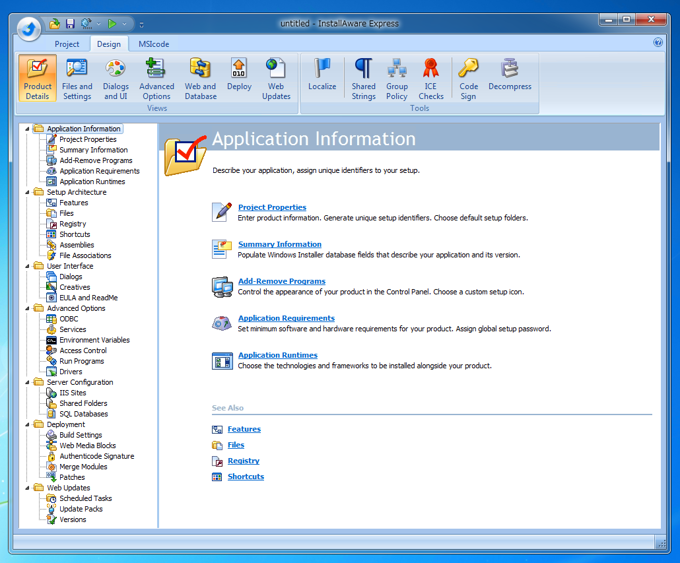Select IIS Sites tree item

72,393
